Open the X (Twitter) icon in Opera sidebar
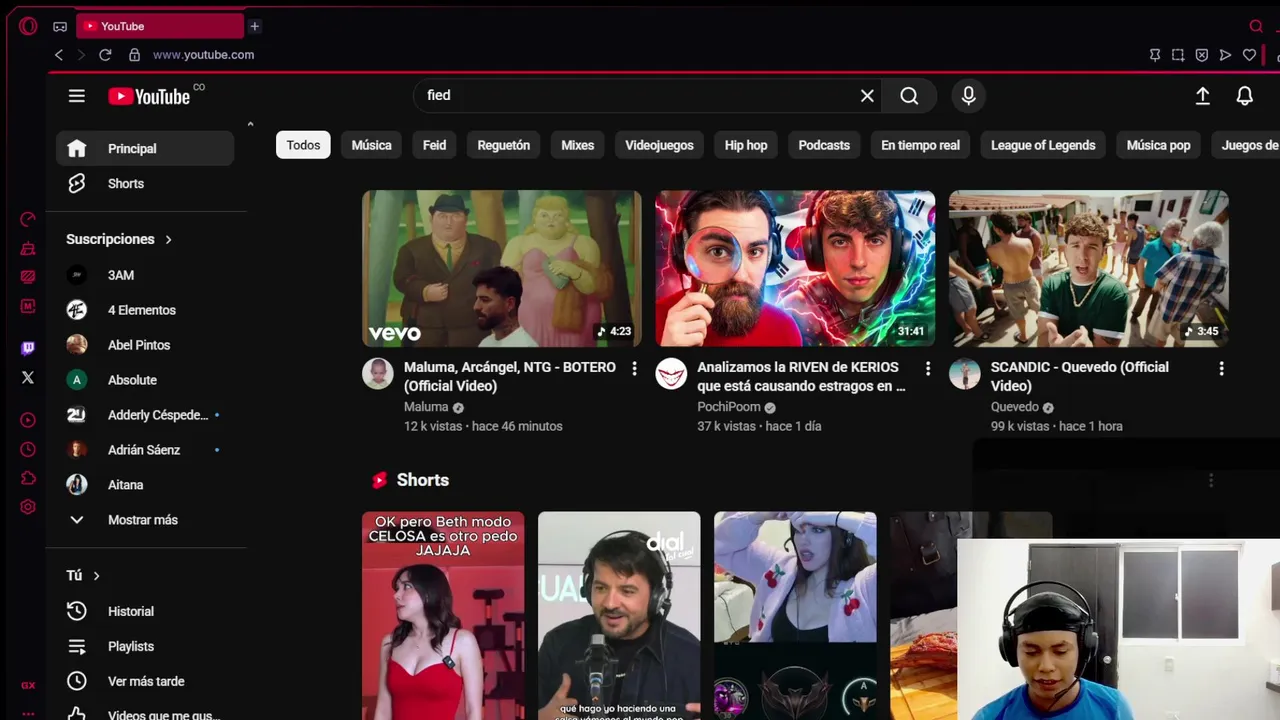 pos(28,377)
